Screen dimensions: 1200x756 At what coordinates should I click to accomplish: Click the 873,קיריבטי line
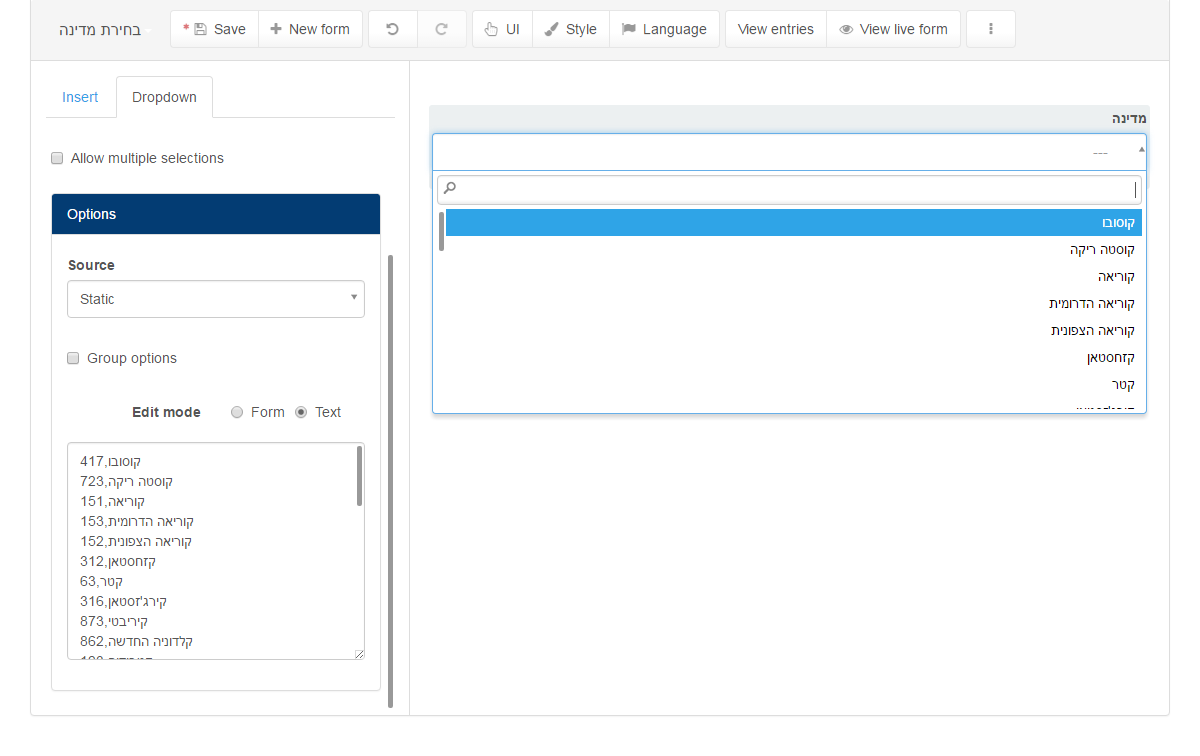114,621
